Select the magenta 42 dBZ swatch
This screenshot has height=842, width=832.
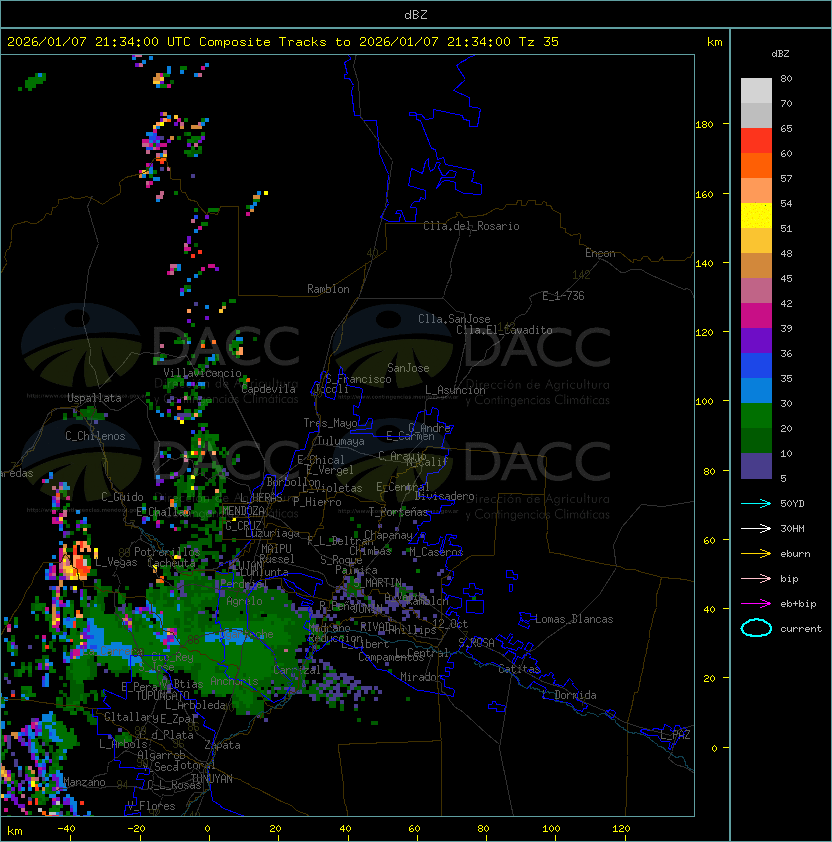pyautogui.click(x=756, y=315)
